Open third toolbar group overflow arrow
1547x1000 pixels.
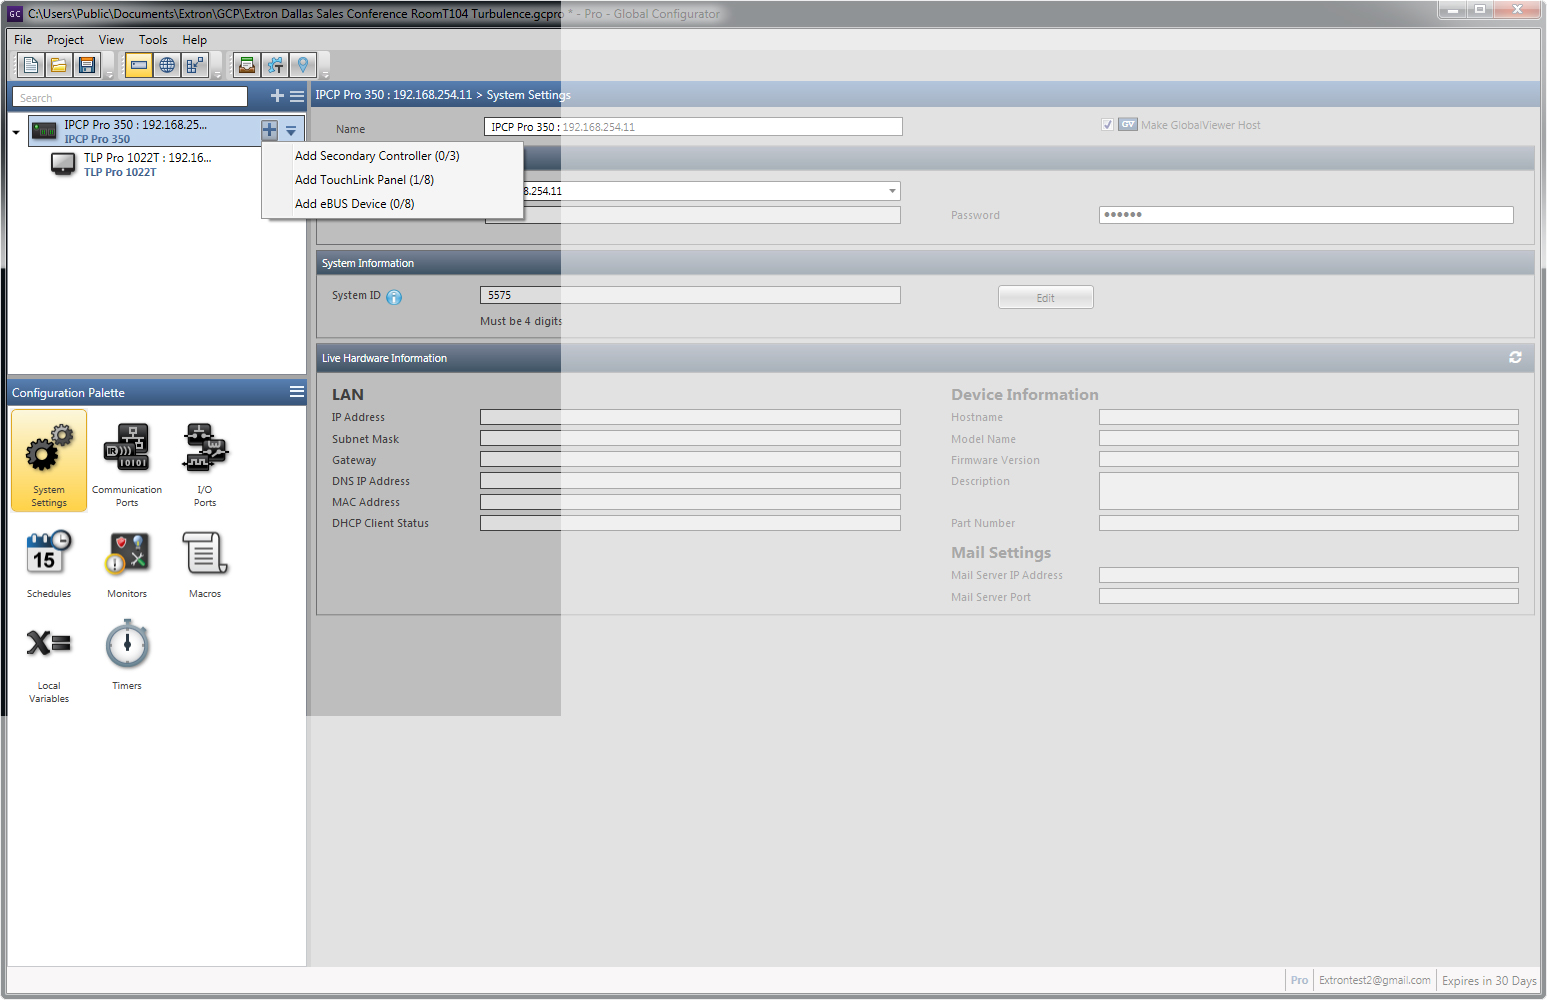point(325,74)
